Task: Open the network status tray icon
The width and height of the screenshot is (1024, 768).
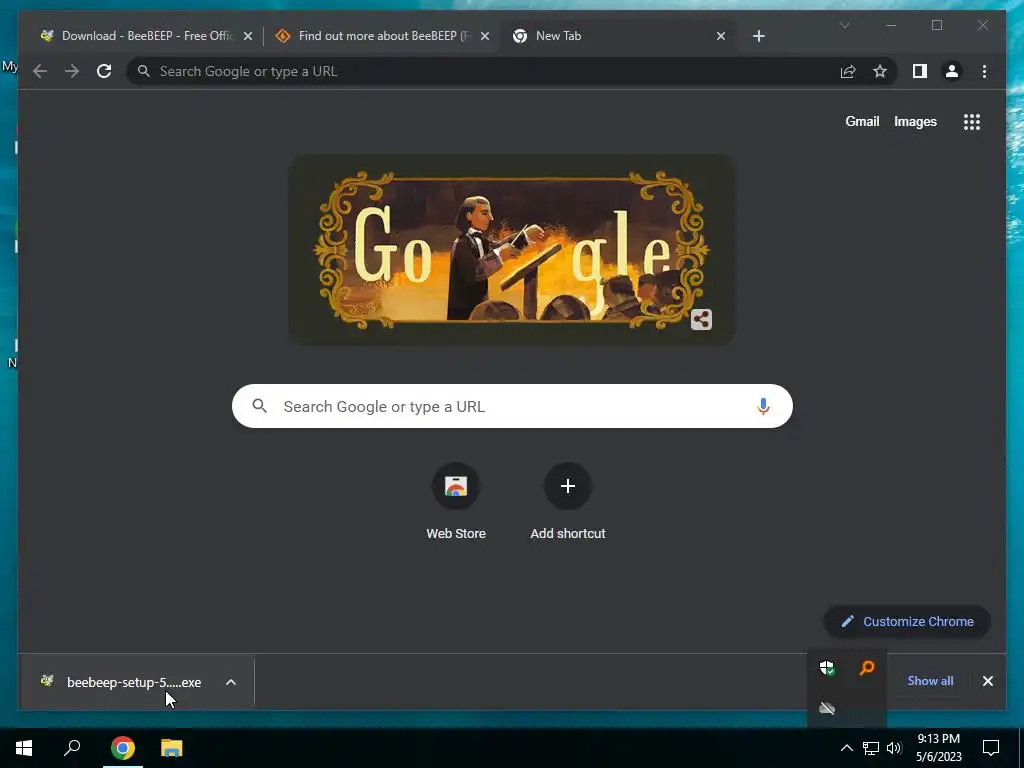Action: 871,748
